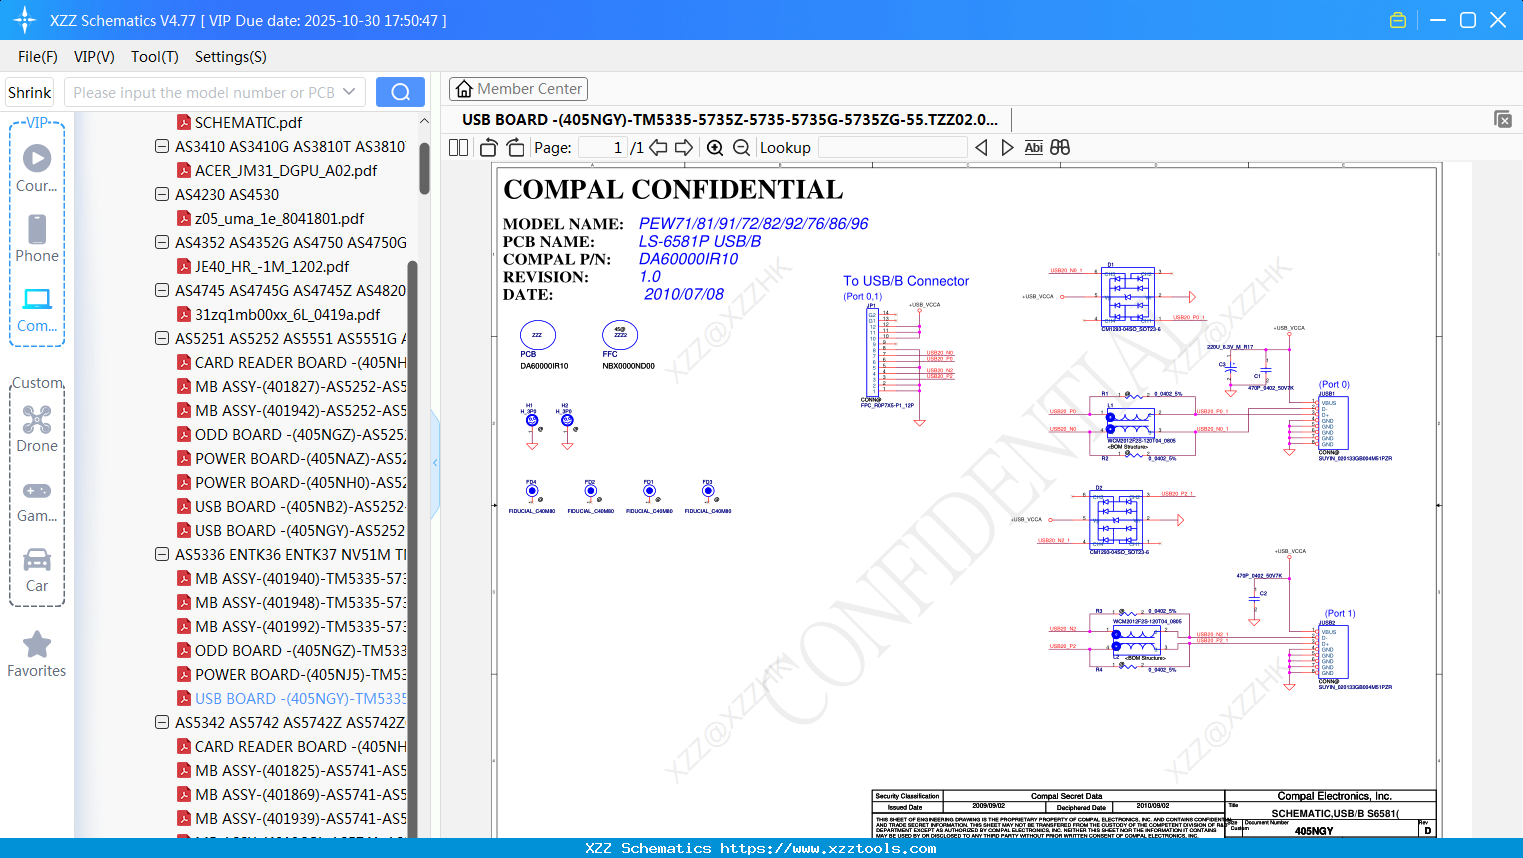Open the model number dropdown arrow
Screen dimensions: 1523x858
[x=349, y=92]
